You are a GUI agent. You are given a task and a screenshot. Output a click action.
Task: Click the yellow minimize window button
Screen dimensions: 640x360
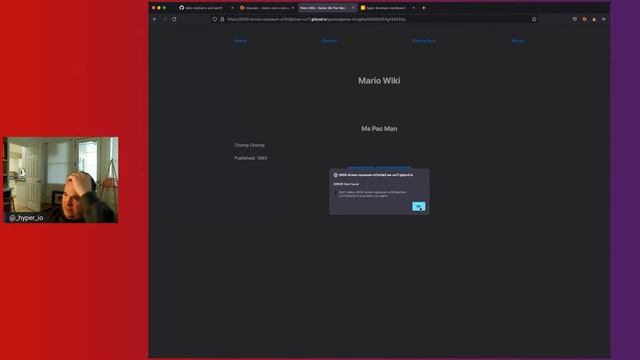(159, 8)
